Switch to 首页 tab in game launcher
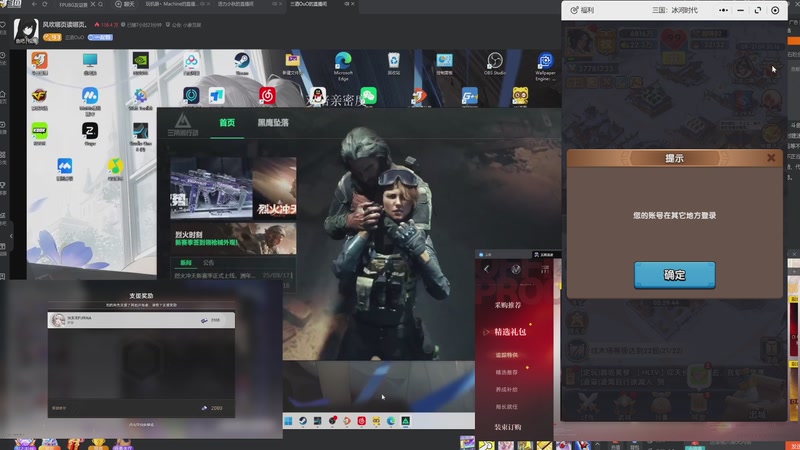 227,122
